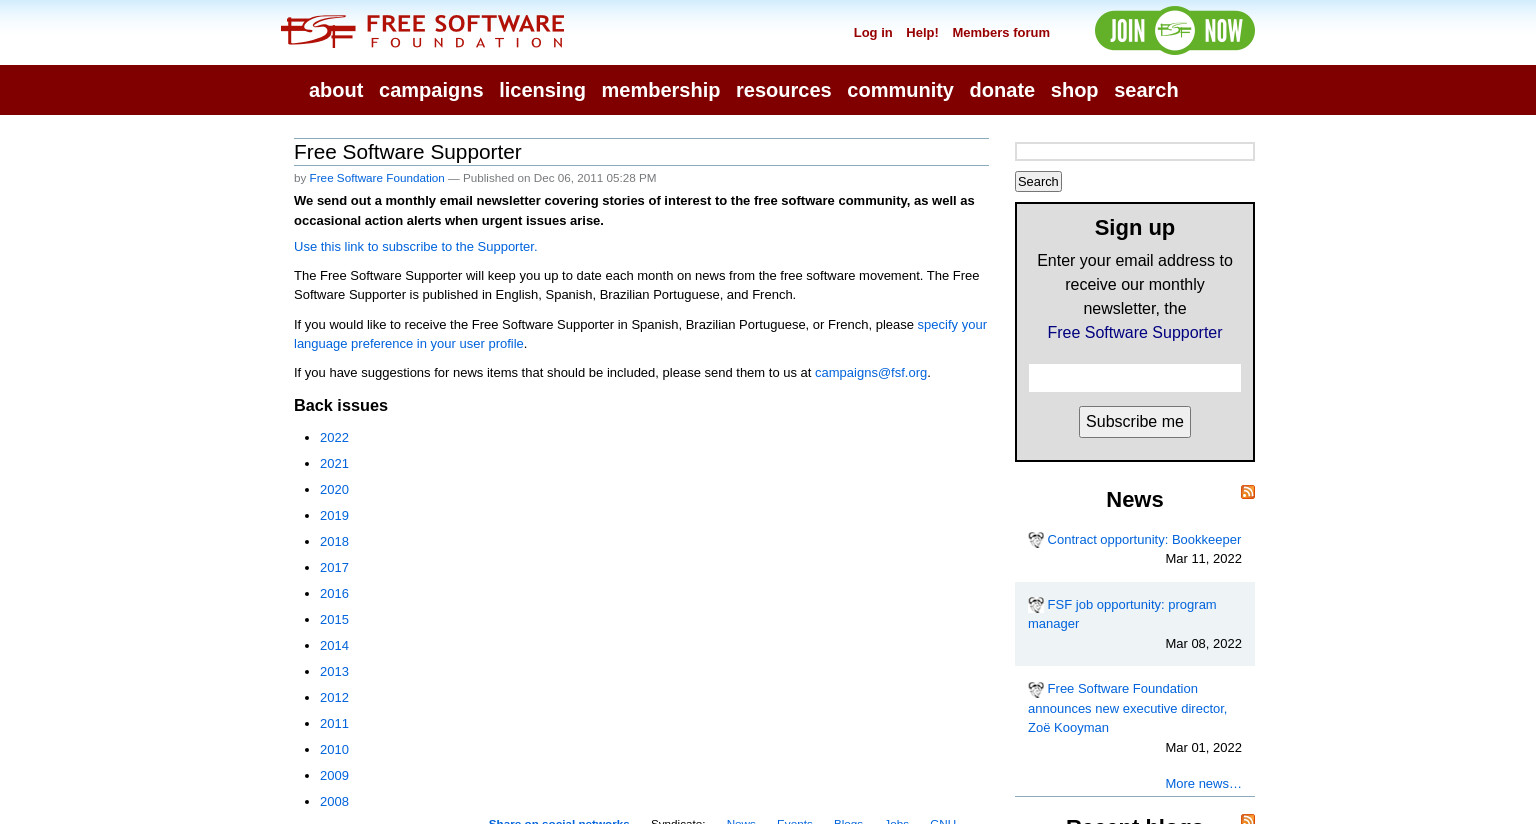This screenshot has width=1536, height=824.
Task: Click the Published on Dec 06, 2011 text
Action: (559, 178)
